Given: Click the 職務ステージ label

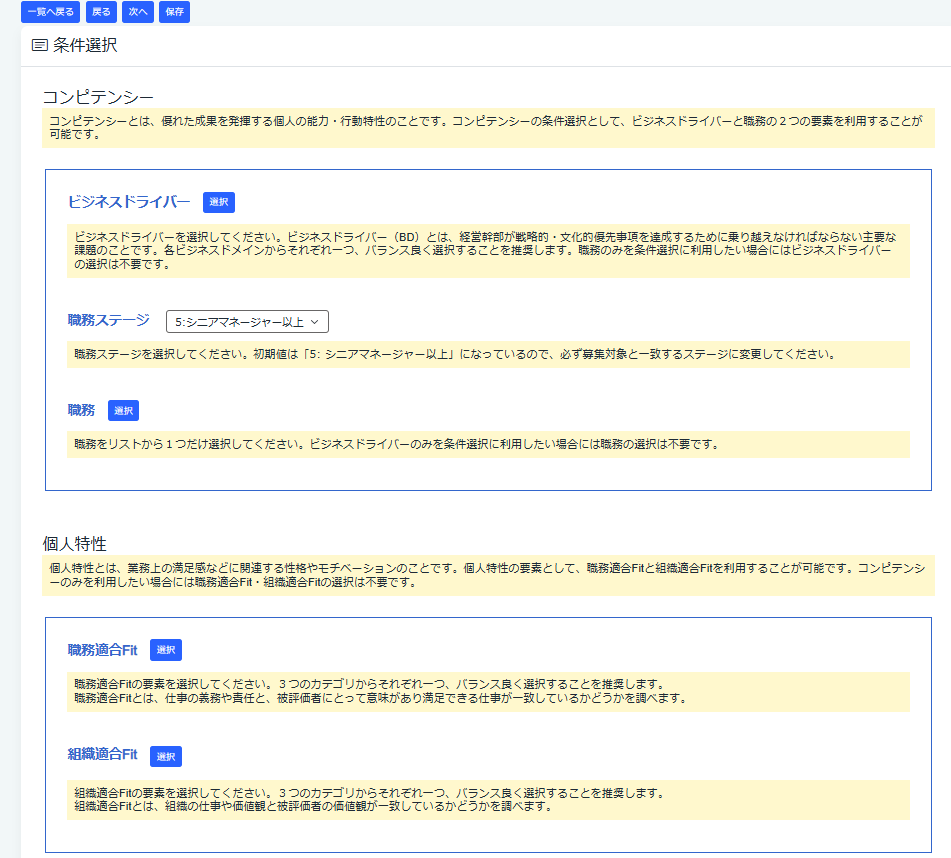Looking at the screenshot, I should pos(106,322).
